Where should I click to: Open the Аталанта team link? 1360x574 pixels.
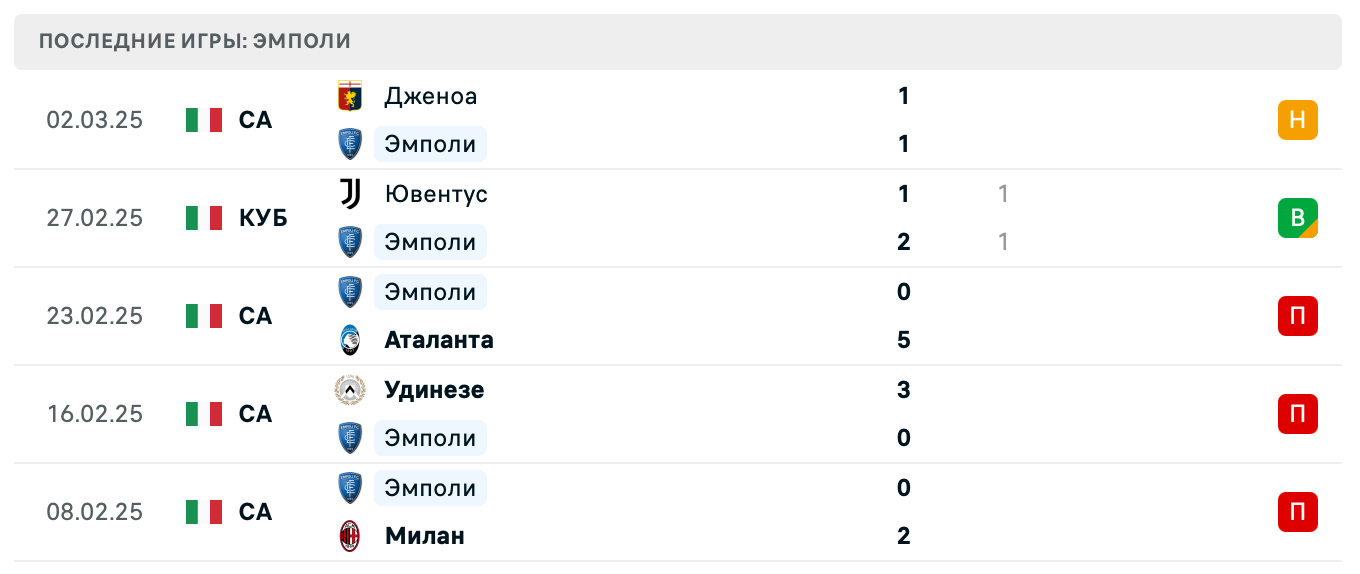coord(439,340)
